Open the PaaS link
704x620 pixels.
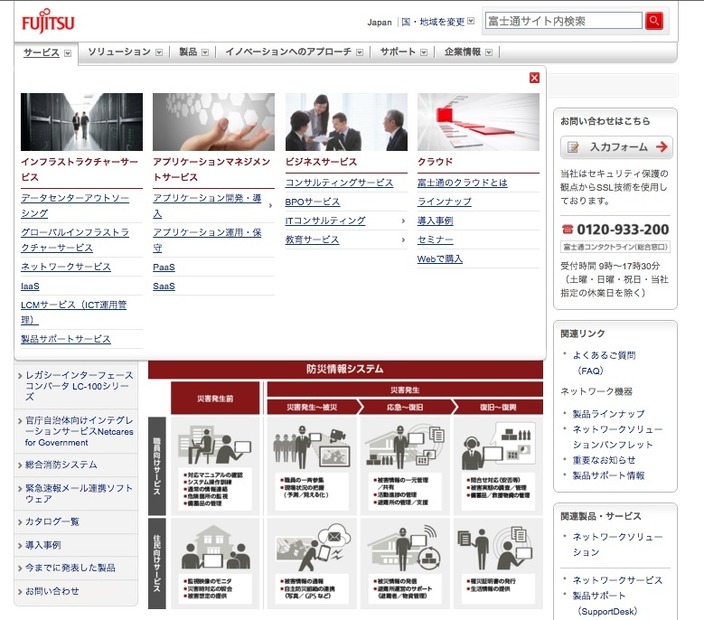164,267
